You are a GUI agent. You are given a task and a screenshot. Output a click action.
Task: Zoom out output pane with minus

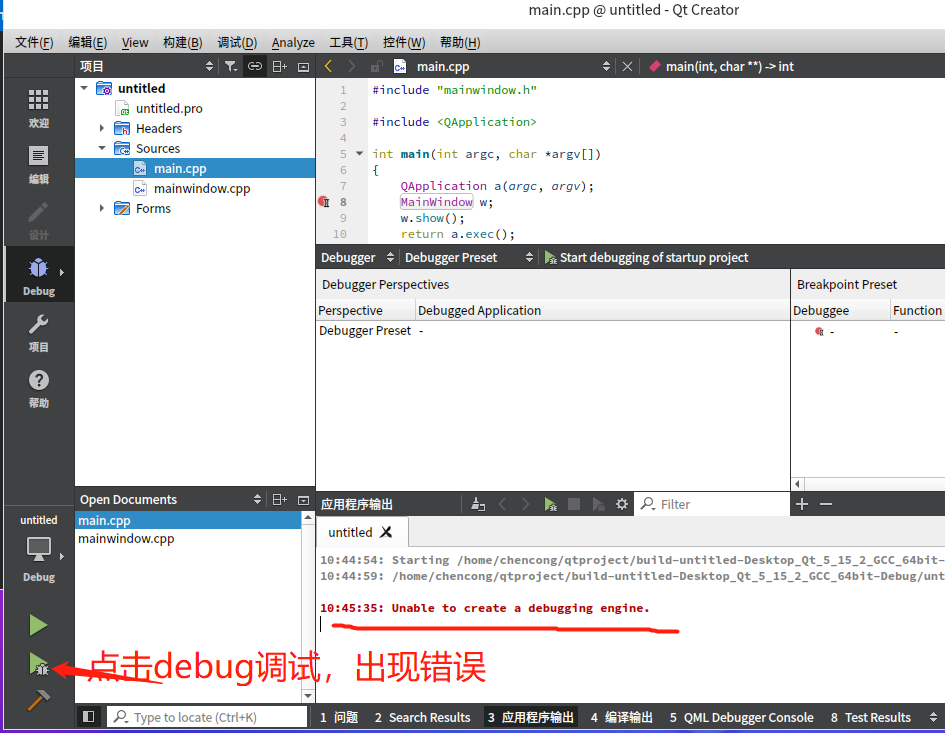coord(826,504)
